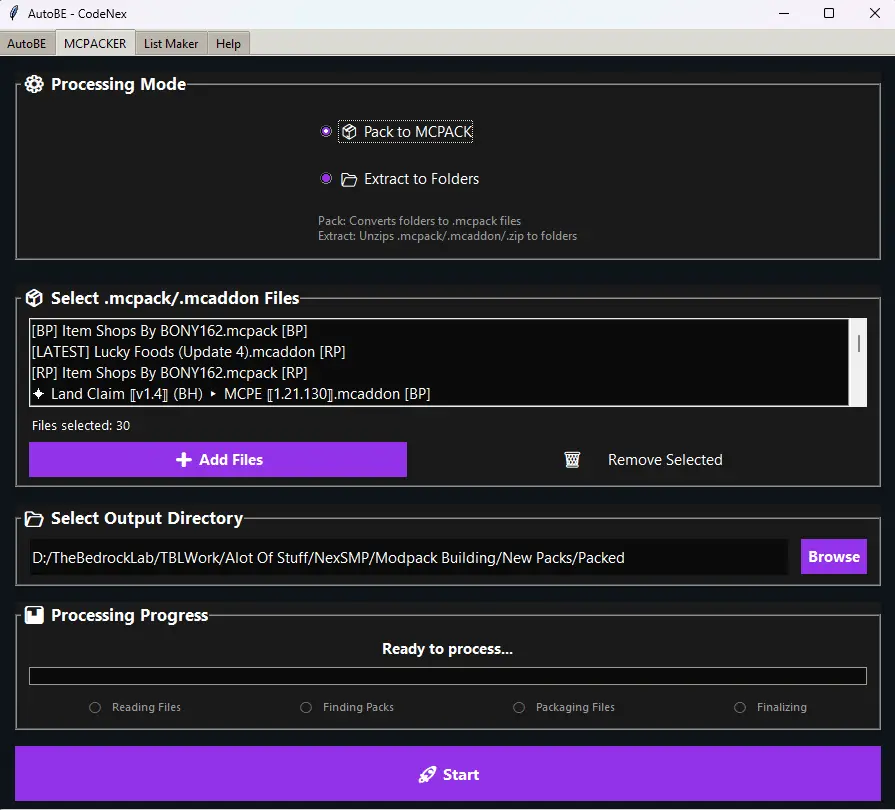
Task: Select the Pack to MCPACK radio button
Action: point(326,132)
